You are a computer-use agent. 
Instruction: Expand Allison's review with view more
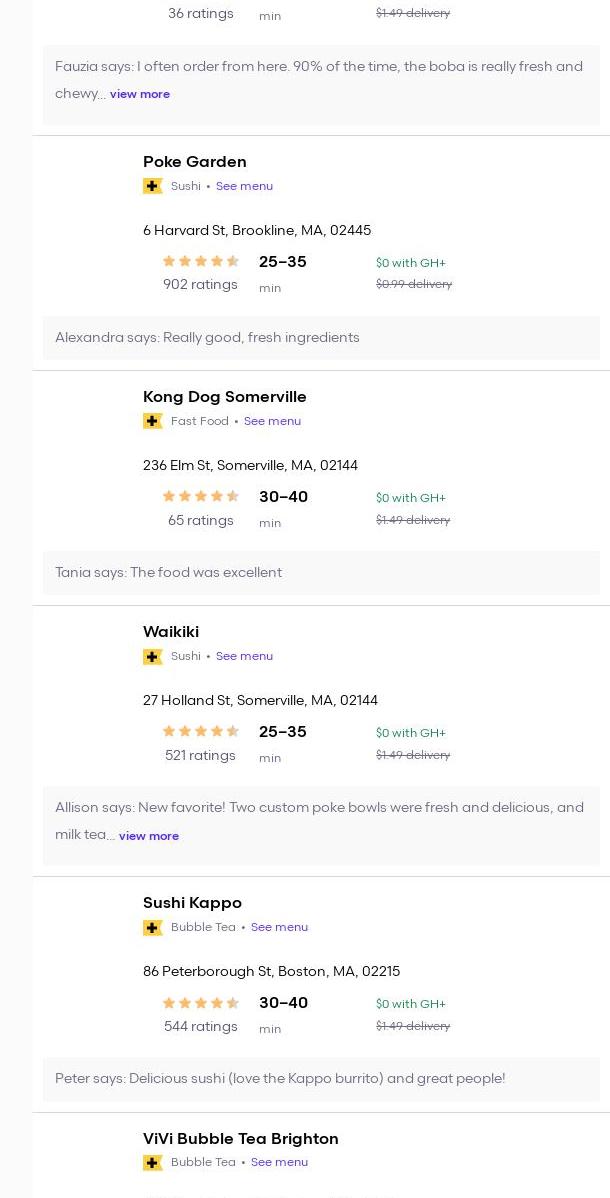point(149,836)
